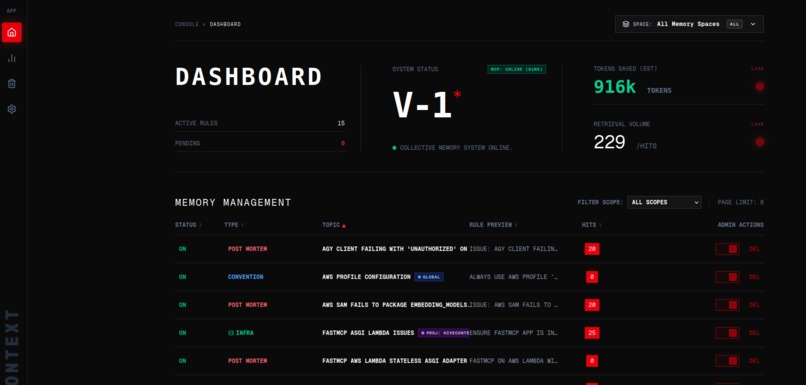Click the PAGE LIMIT: 8 label
This screenshot has width=806, height=385.
(x=741, y=203)
